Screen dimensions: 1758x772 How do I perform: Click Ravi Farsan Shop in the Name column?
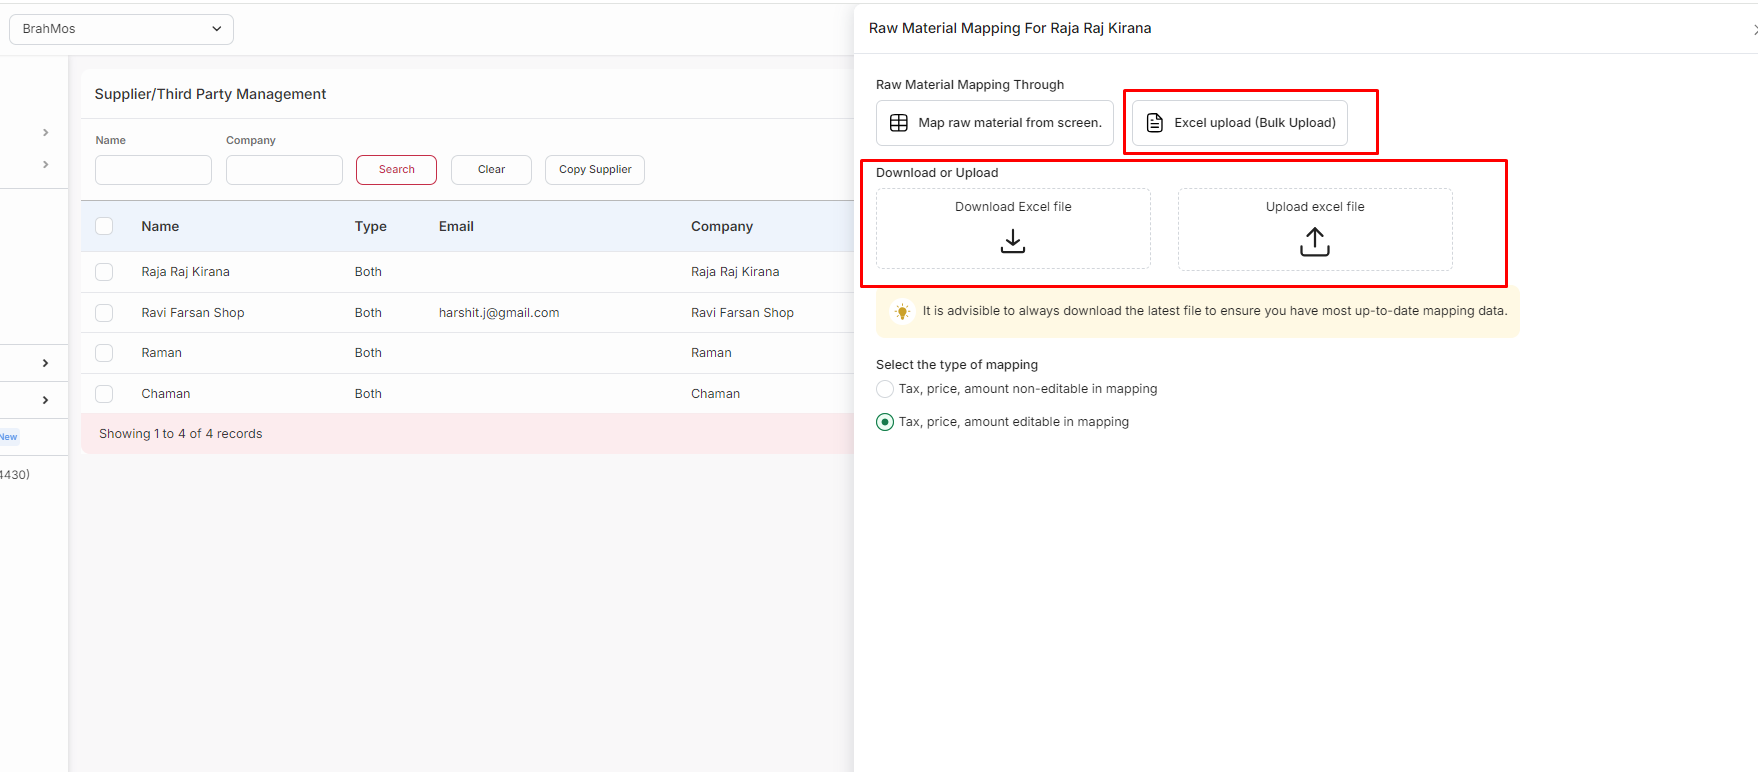pos(193,313)
